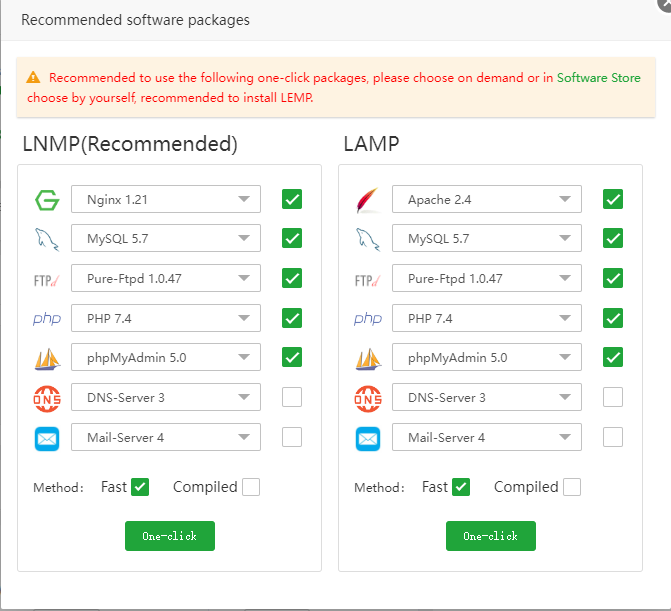
Task: Uncheck phpMyAdmin 5.0 in LAMP
Action: click(x=613, y=357)
